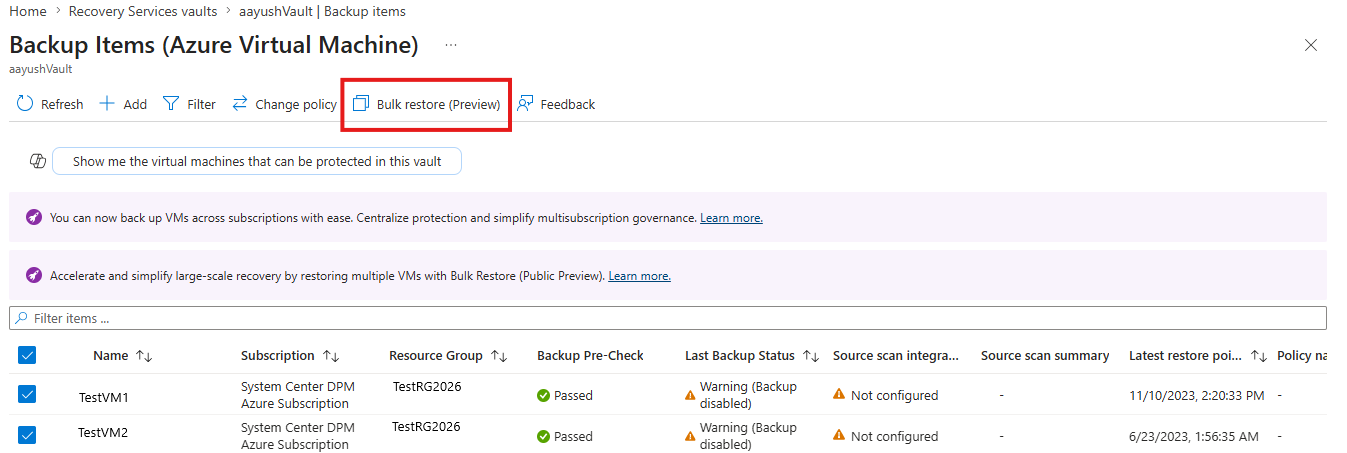
Task: Click the Source scan summary column header
Action: tap(1045, 355)
